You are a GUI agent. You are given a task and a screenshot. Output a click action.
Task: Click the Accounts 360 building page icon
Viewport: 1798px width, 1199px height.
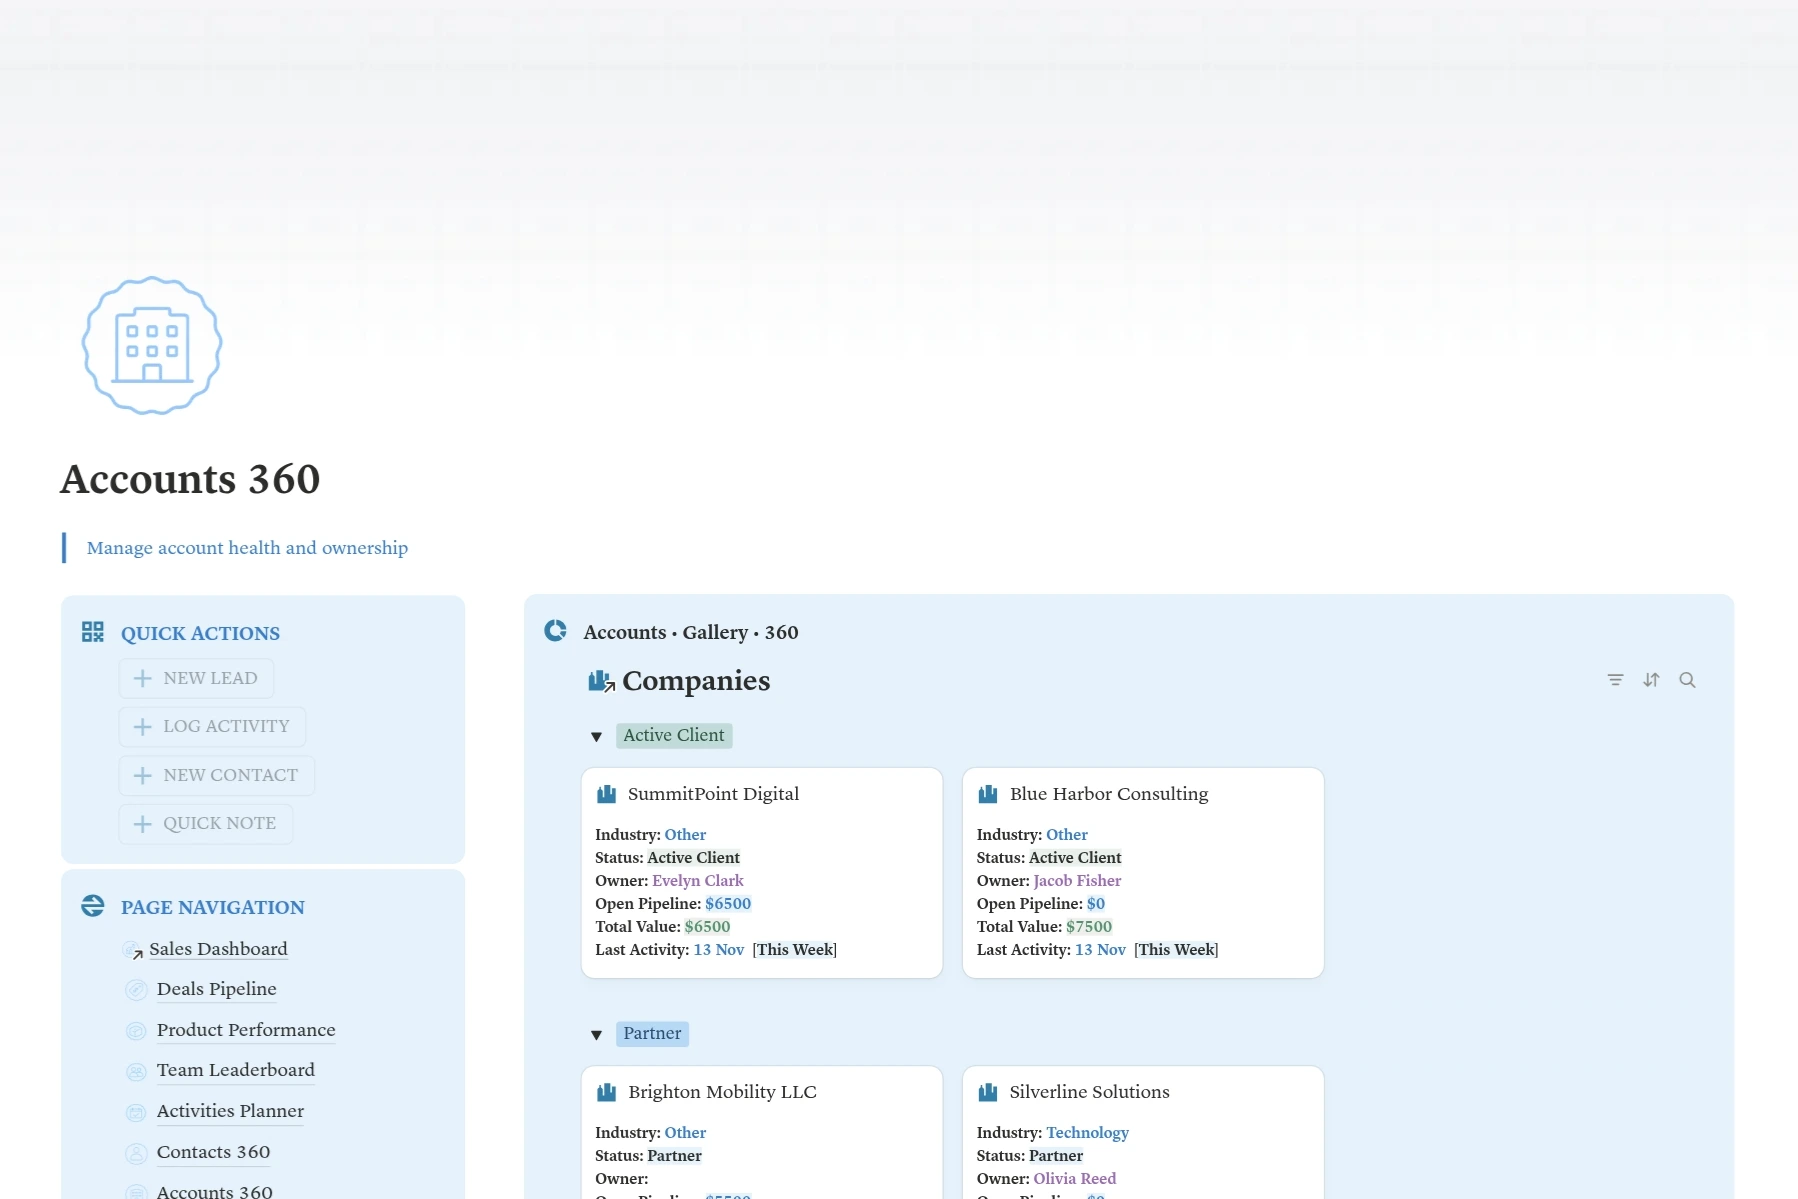point(152,345)
